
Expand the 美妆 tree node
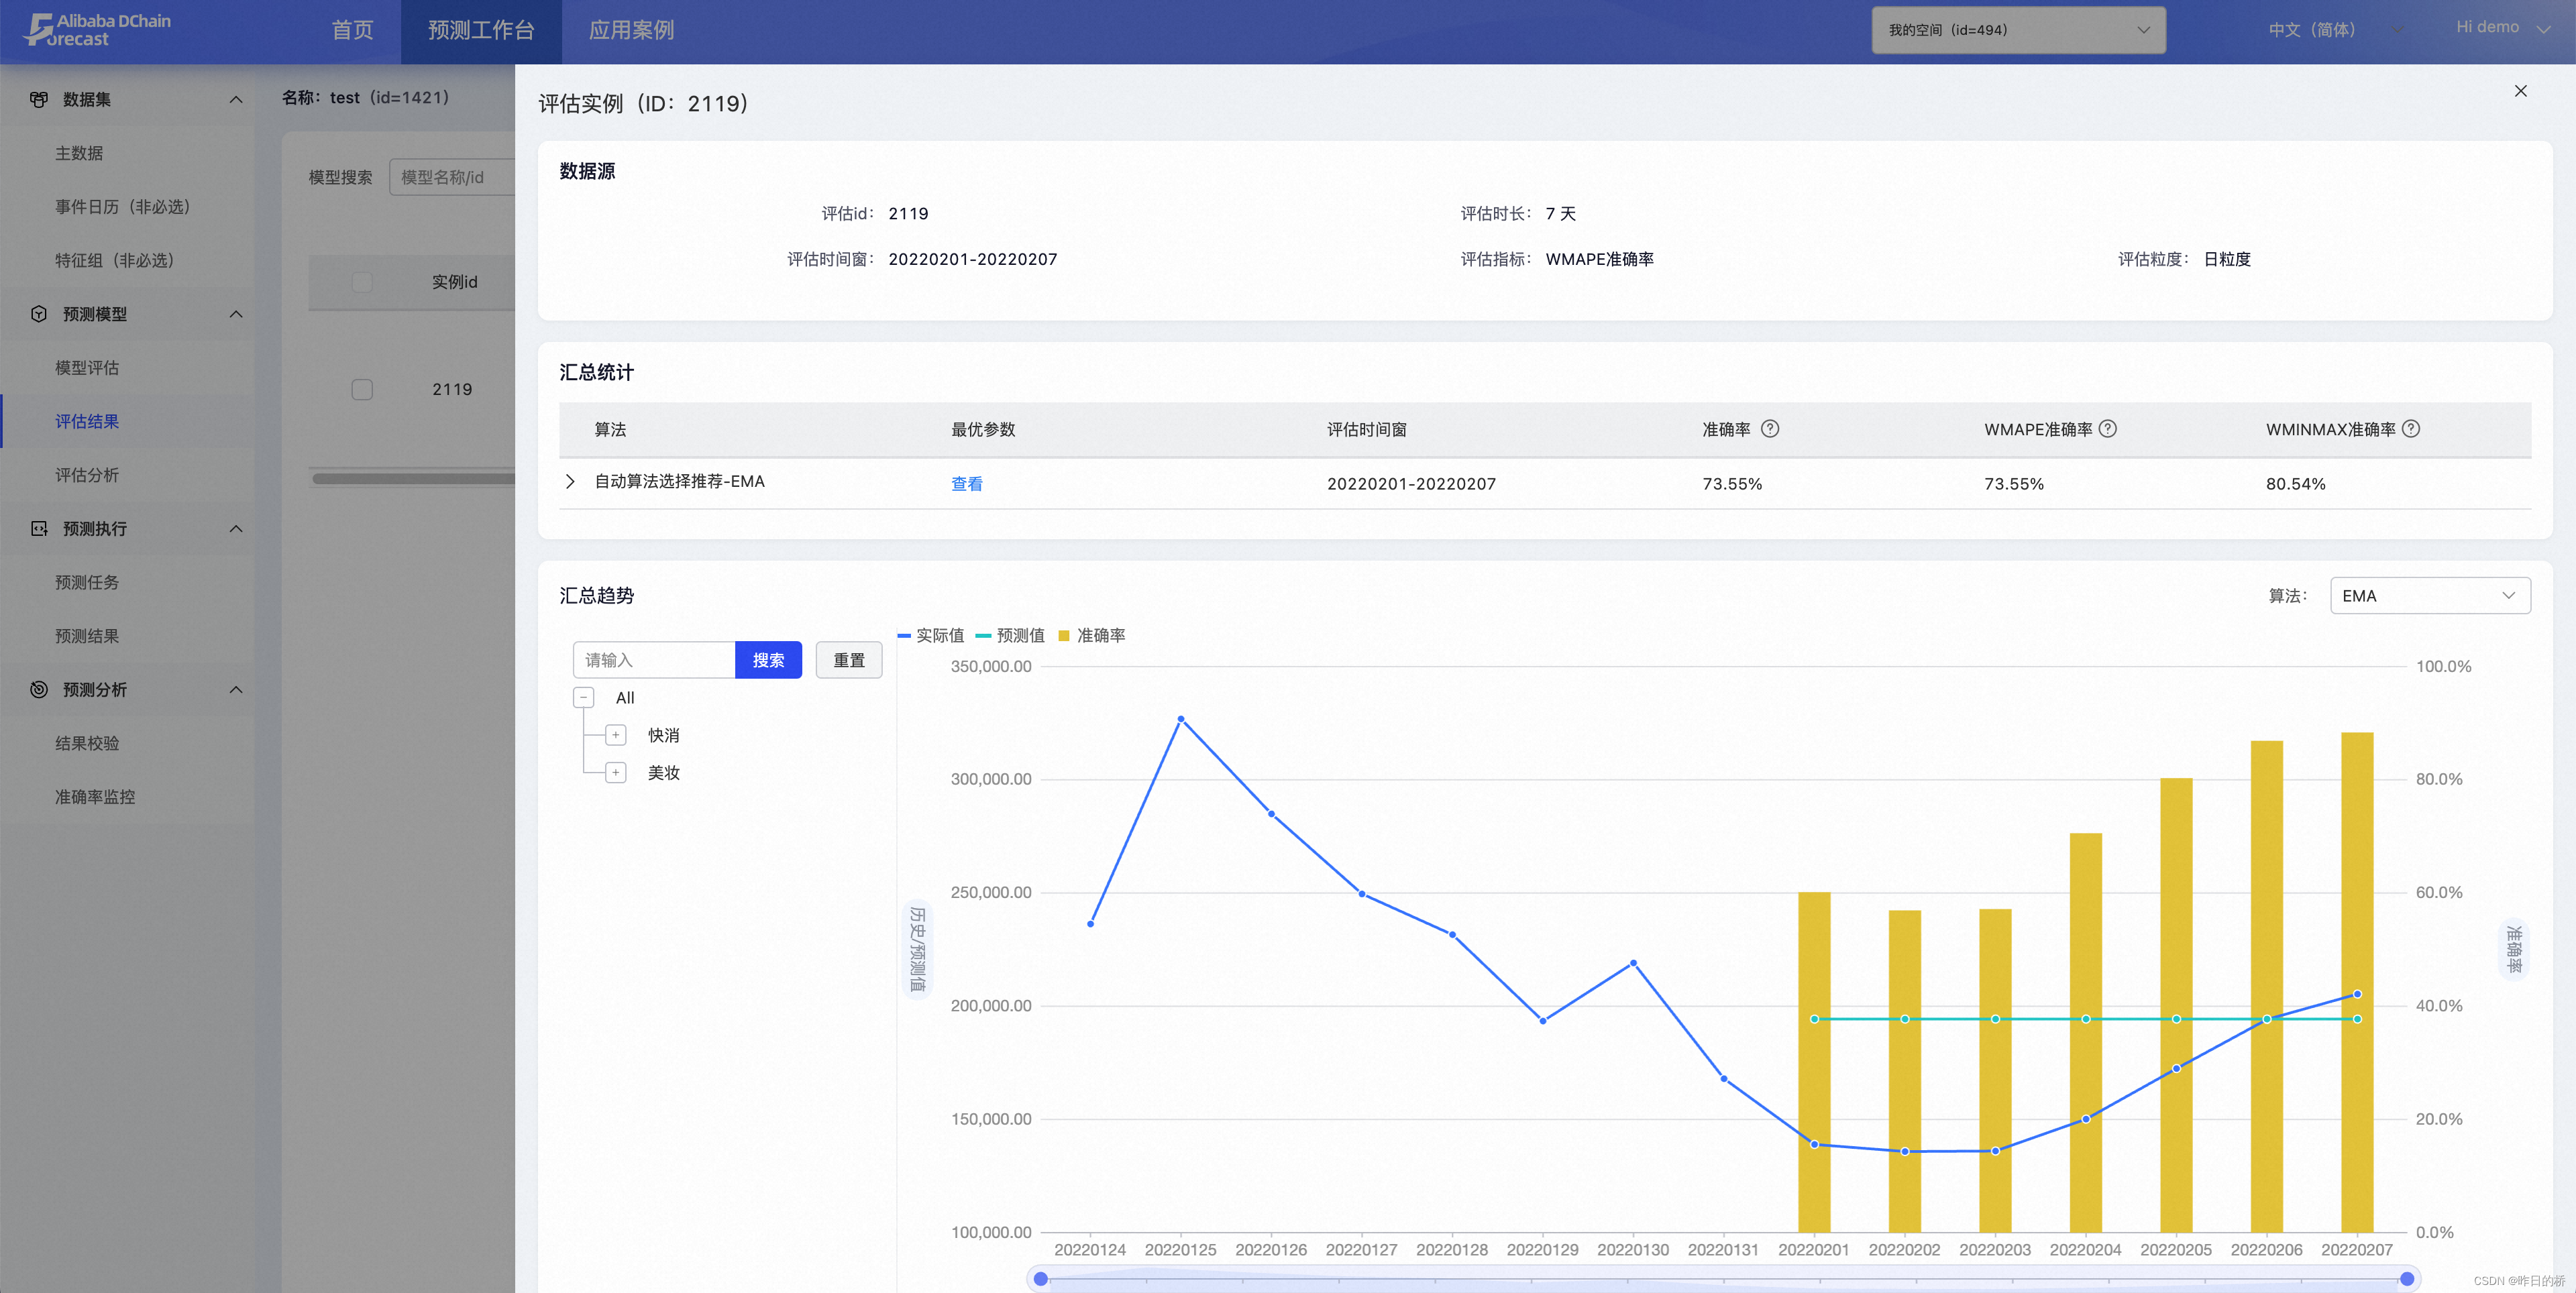coord(616,773)
